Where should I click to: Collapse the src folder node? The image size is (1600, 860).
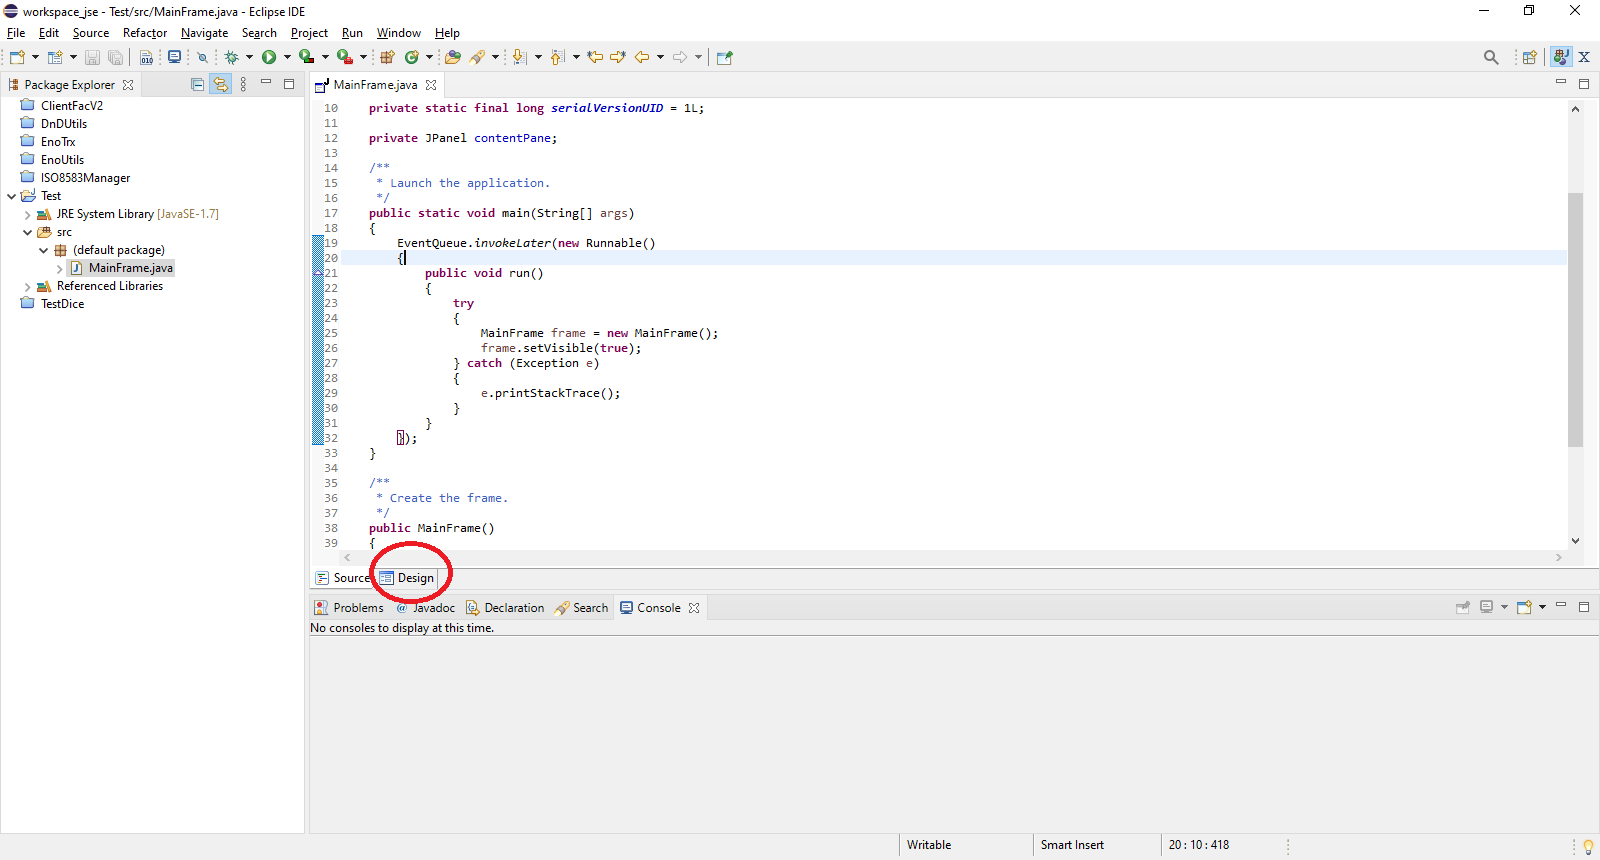pos(27,232)
